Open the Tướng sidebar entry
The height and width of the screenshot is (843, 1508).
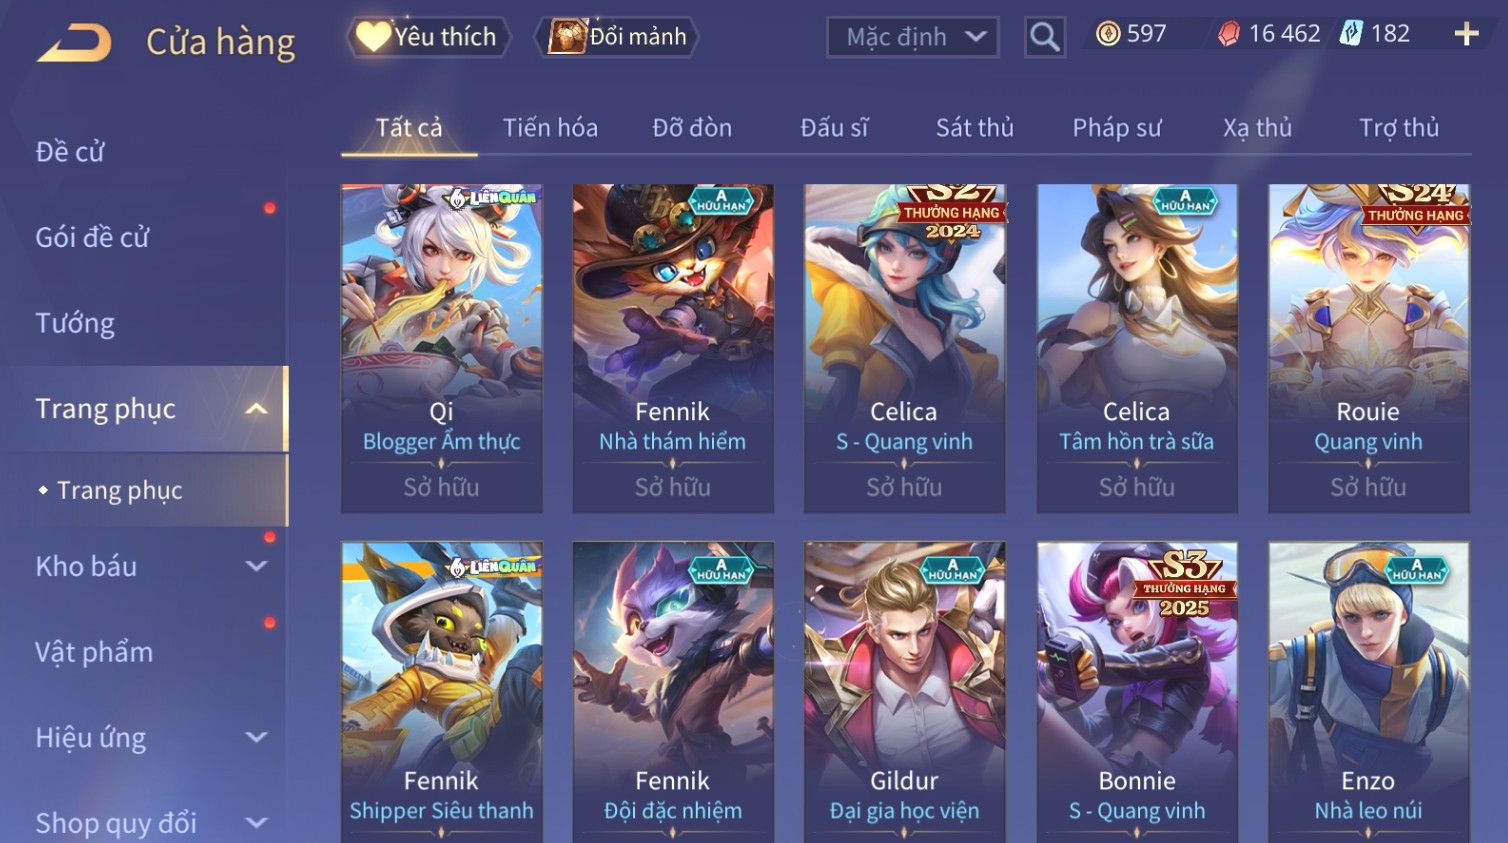tap(75, 324)
